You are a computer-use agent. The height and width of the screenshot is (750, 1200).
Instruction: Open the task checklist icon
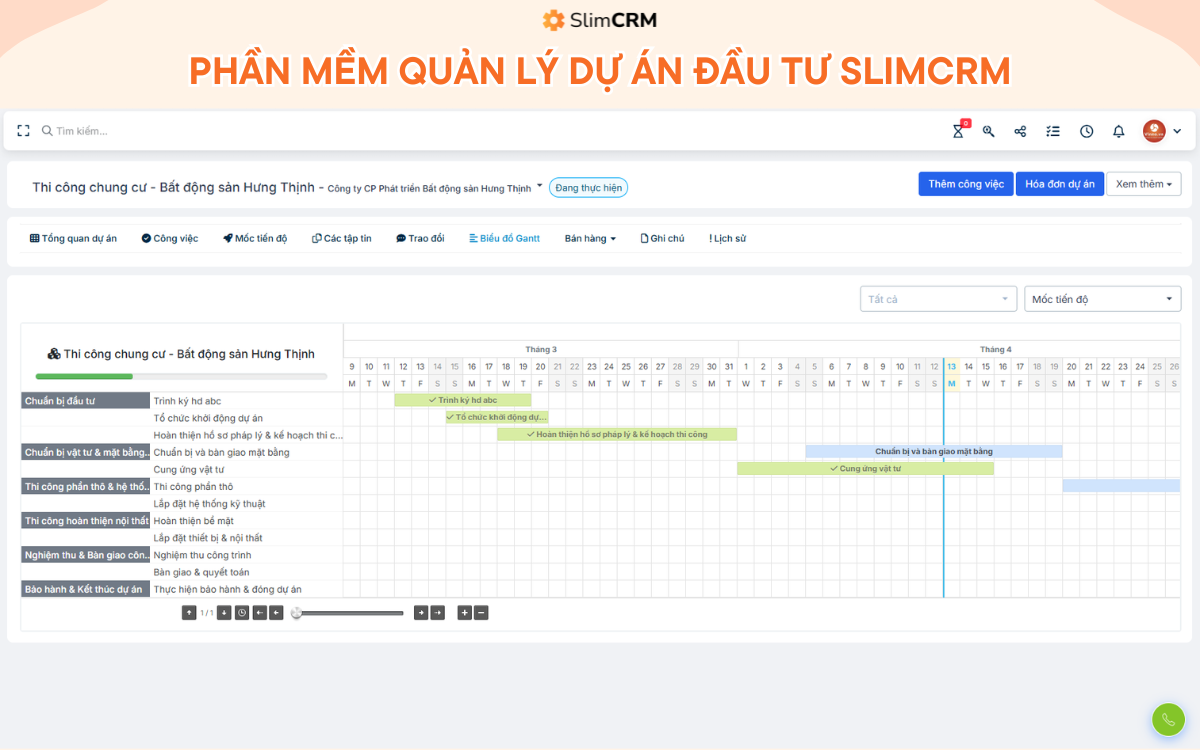[x=1052, y=131]
